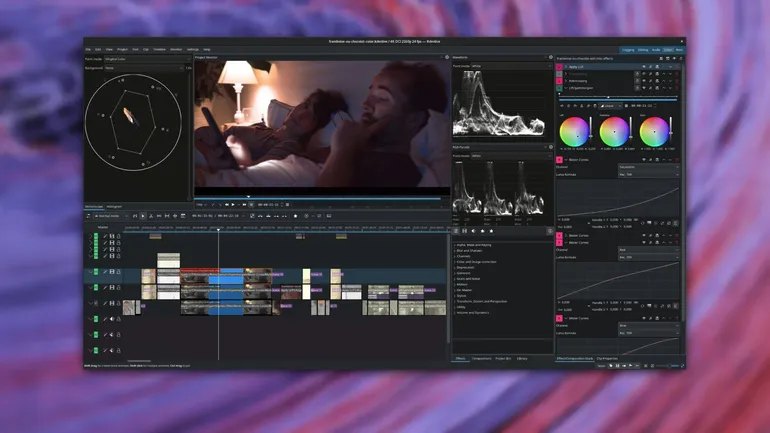Switch to the Project Bin tab

pyautogui.click(x=503, y=358)
